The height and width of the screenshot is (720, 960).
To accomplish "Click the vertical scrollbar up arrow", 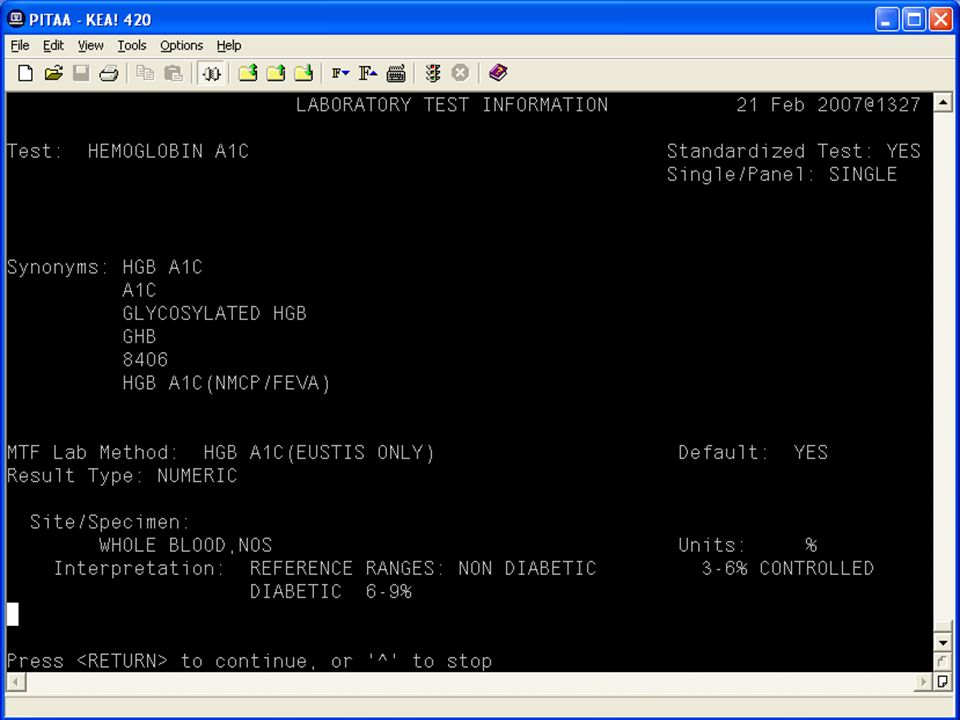I will (943, 102).
